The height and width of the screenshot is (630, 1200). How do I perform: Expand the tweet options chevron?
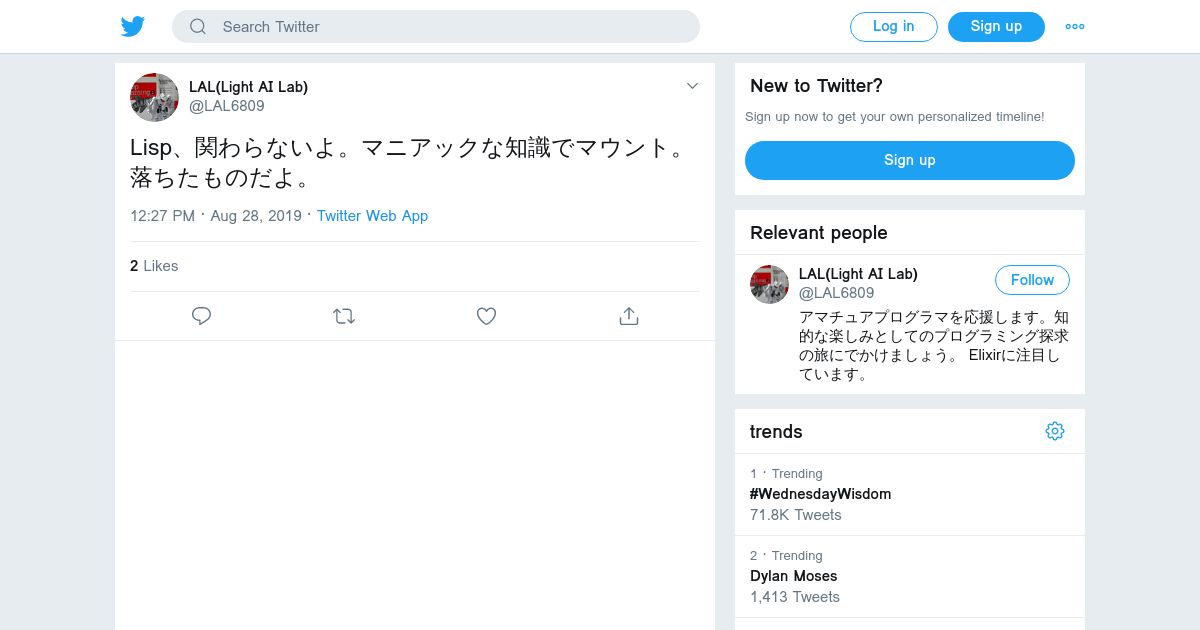tap(692, 86)
